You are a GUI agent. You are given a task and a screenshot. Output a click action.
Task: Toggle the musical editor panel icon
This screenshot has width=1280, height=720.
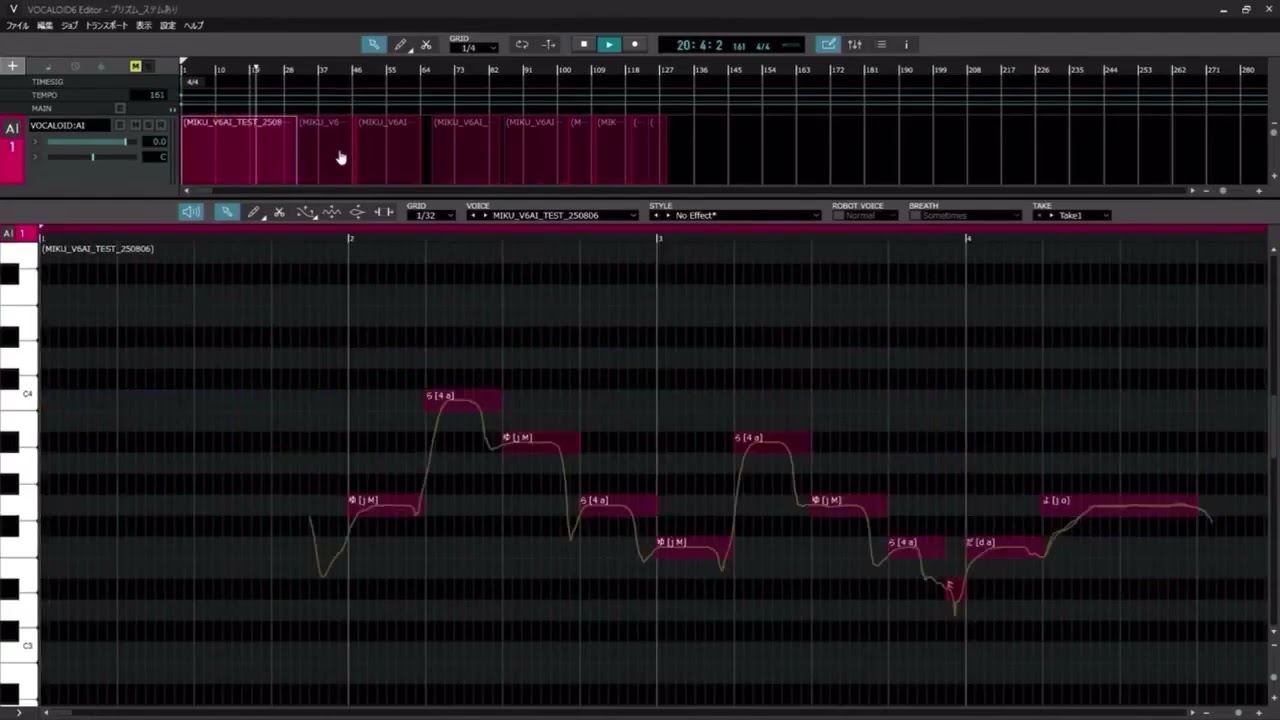(828, 44)
